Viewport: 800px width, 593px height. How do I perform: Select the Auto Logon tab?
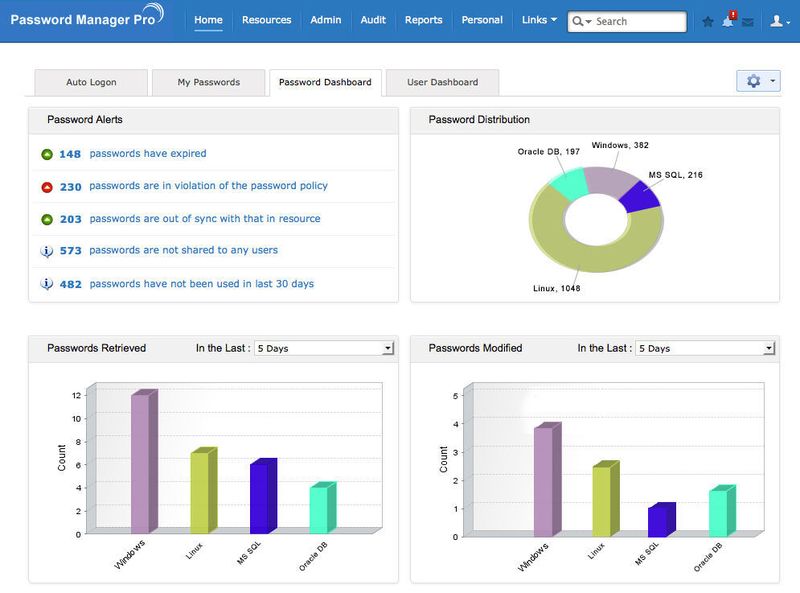(89, 83)
